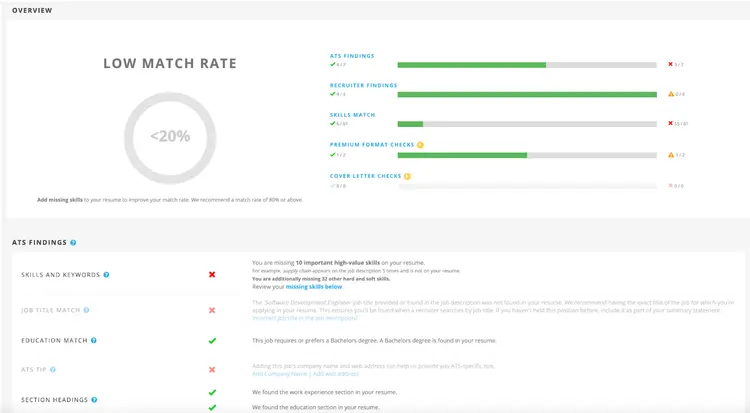
Task: Click the LOW MATCH RATE heading
Action: pyautogui.click(x=170, y=63)
